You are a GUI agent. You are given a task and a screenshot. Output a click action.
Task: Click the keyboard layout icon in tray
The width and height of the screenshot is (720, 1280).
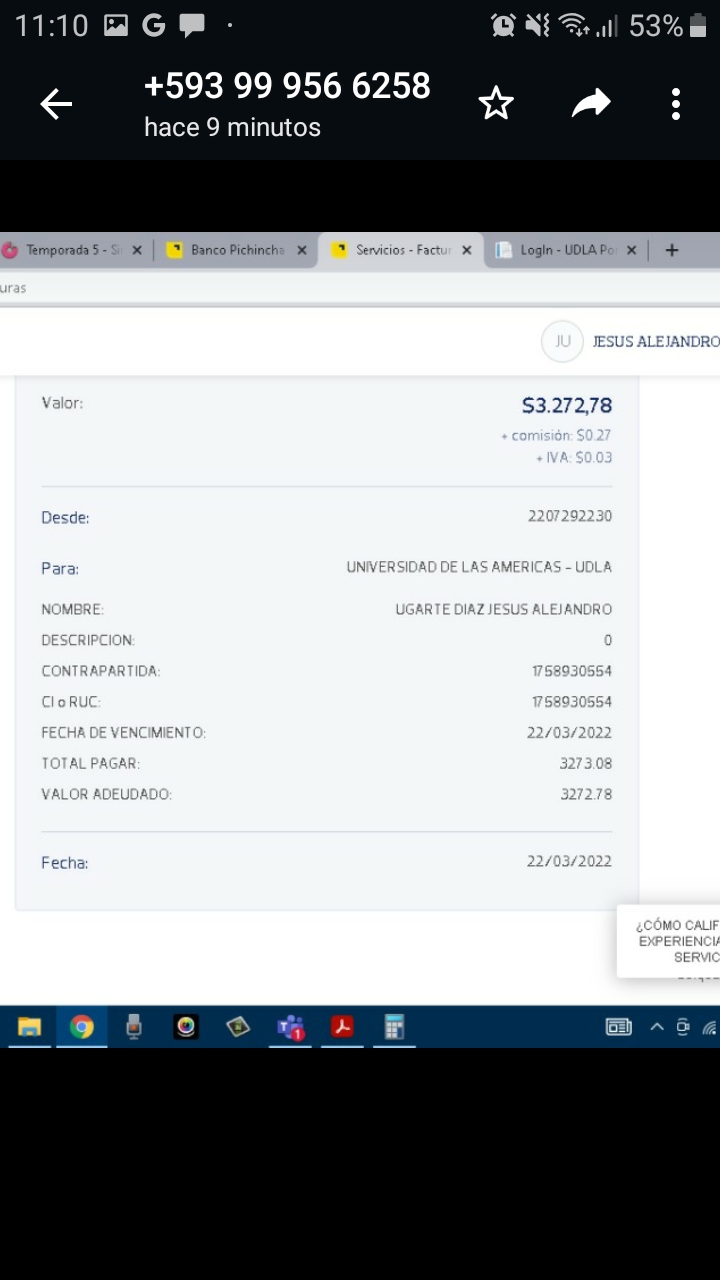[x=619, y=1027]
